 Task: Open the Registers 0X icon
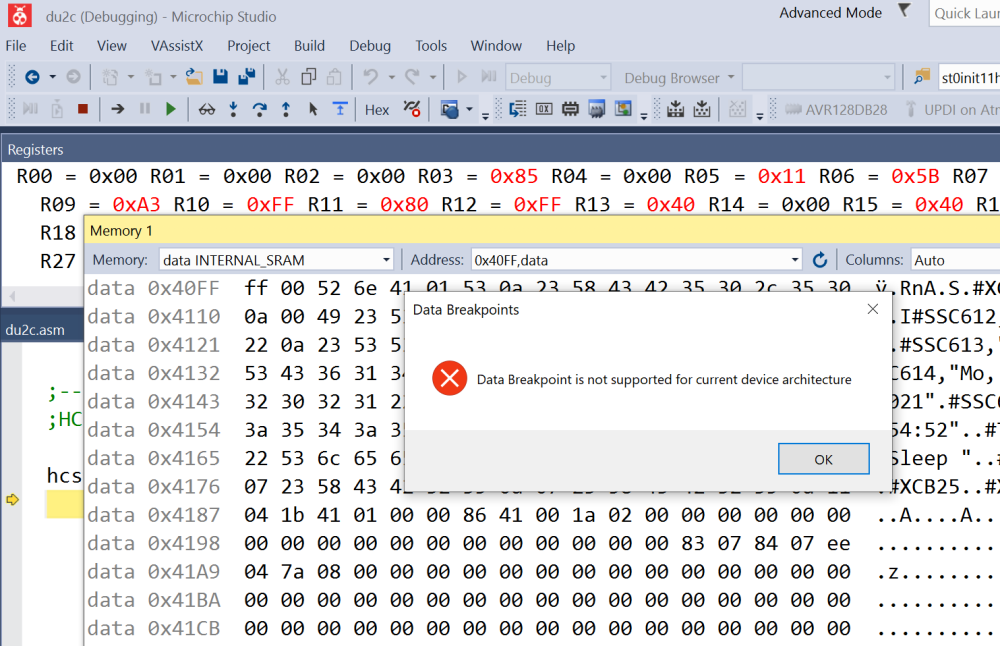tap(544, 109)
